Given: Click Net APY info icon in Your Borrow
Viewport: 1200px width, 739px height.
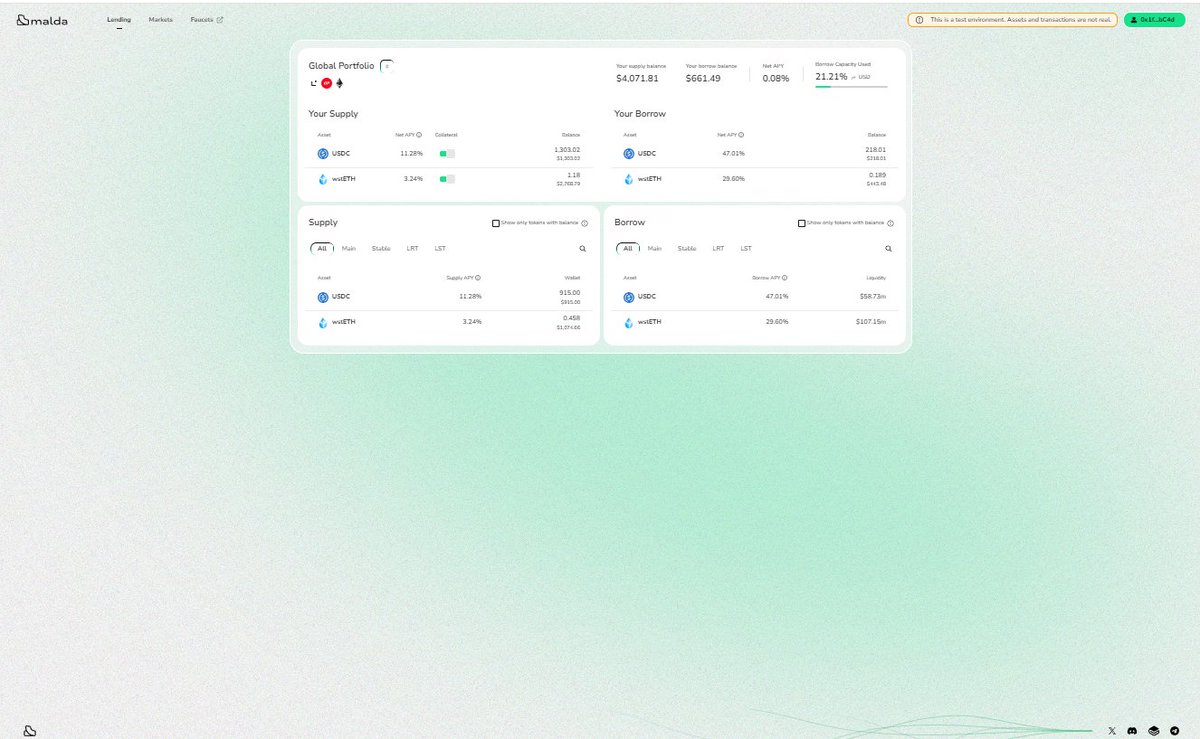Looking at the screenshot, I should pos(740,134).
